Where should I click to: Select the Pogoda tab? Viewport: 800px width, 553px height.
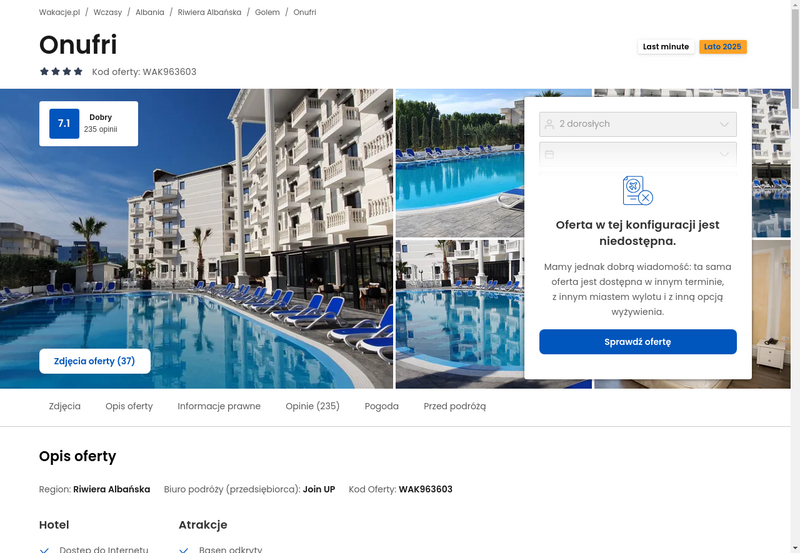click(x=382, y=406)
